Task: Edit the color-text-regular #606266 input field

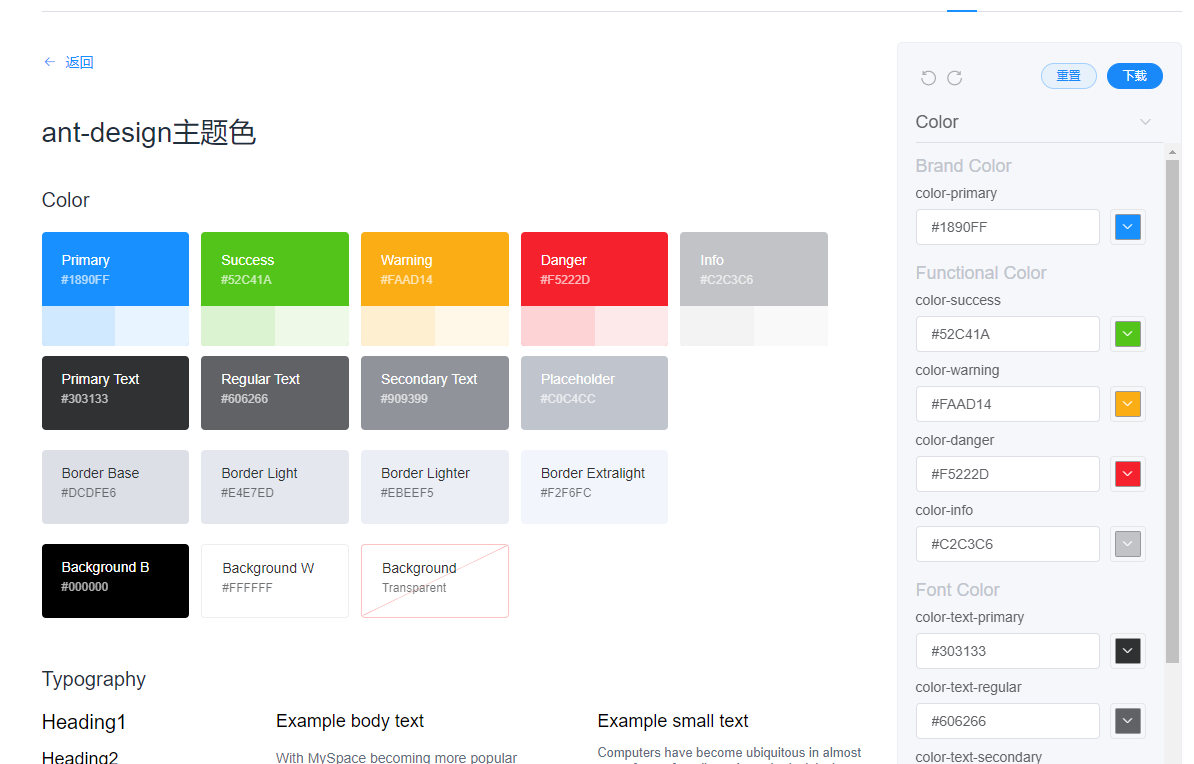Action: point(1007,721)
